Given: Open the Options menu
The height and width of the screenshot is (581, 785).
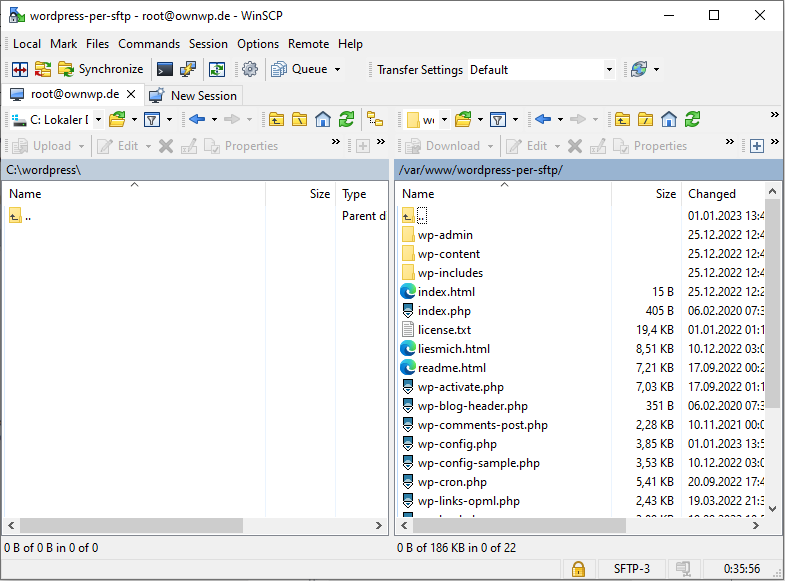Looking at the screenshot, I should click(258, 44).
